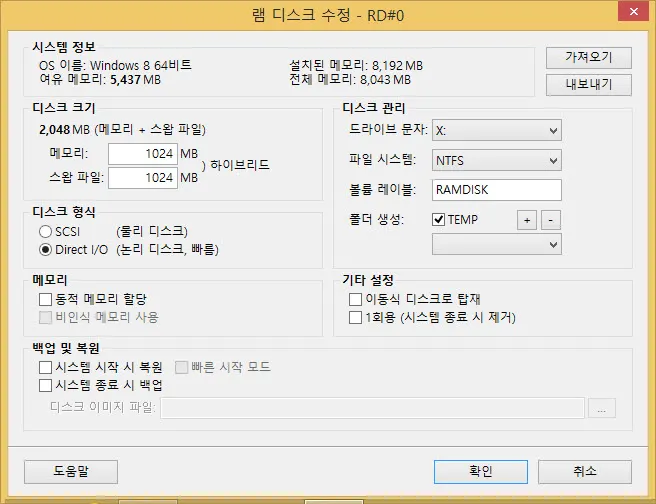Expand the NTFS file system dropdown
656x504 pixels.
coord(496,160)
